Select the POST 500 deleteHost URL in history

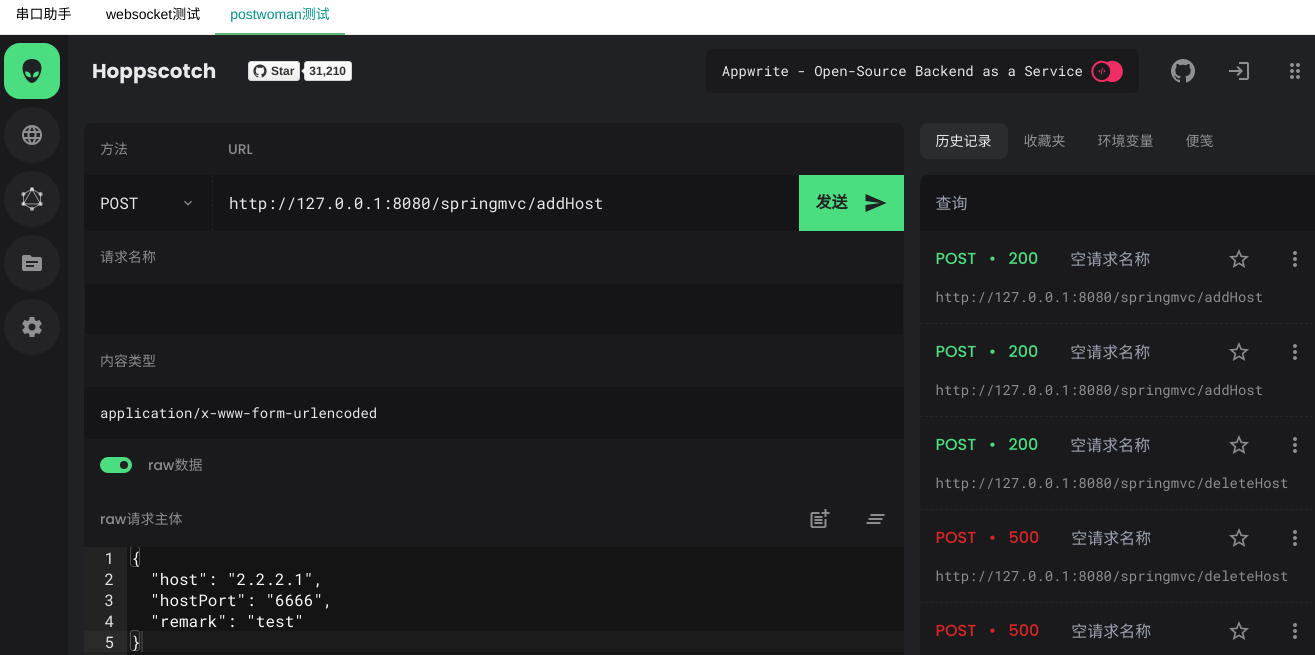1112,576
